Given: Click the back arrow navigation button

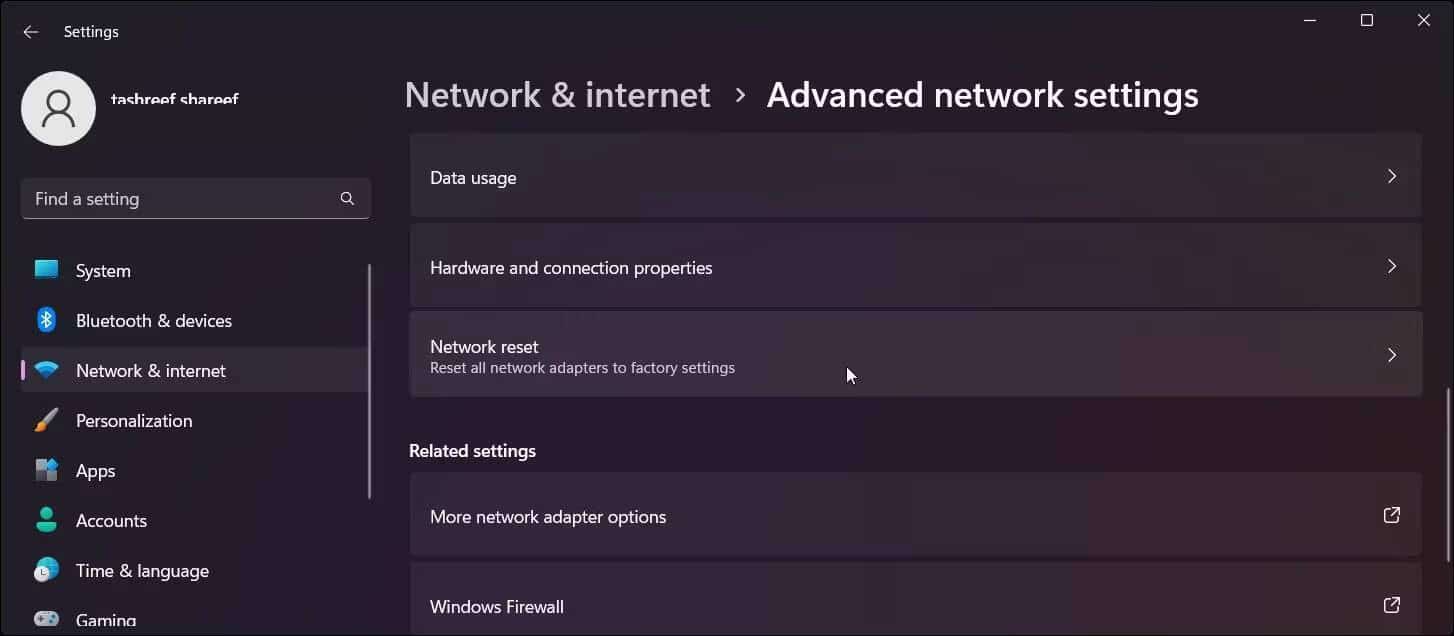Looking at the screenshot, I should (30, 31).
